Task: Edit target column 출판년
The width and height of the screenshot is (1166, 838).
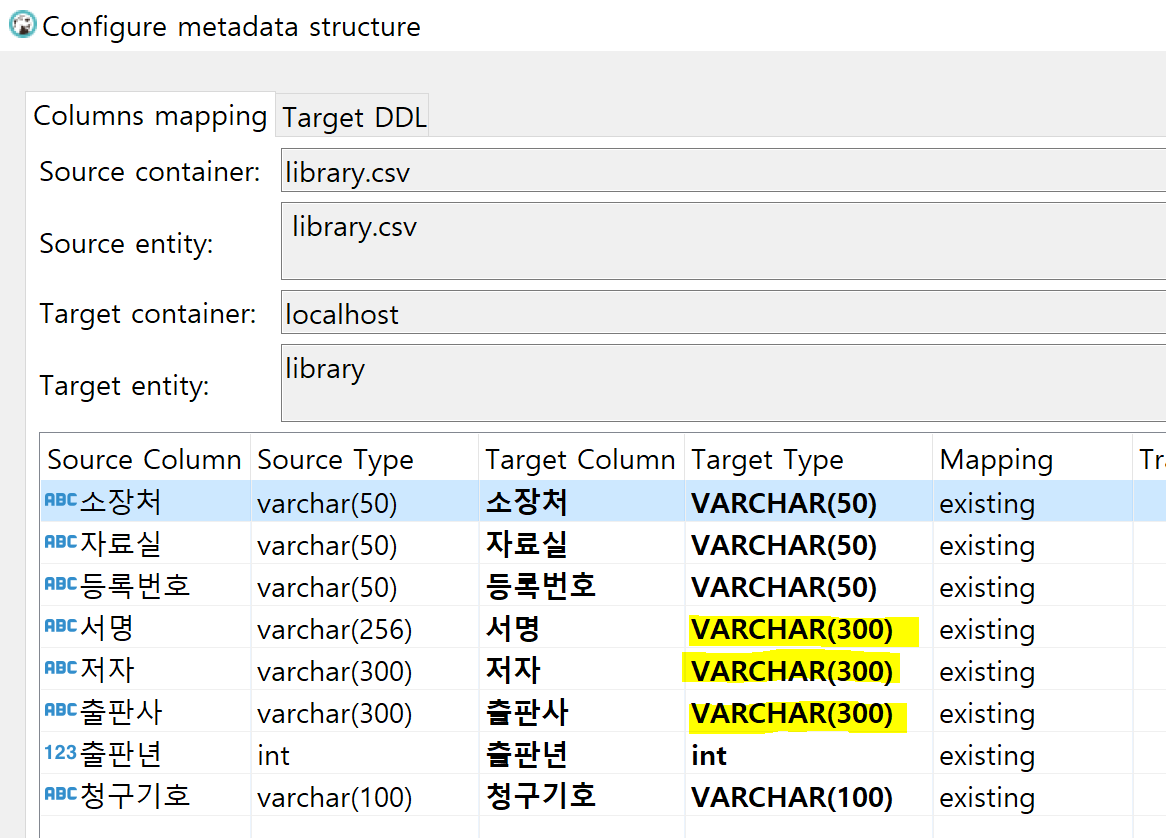Action: (x=526, y=754)
